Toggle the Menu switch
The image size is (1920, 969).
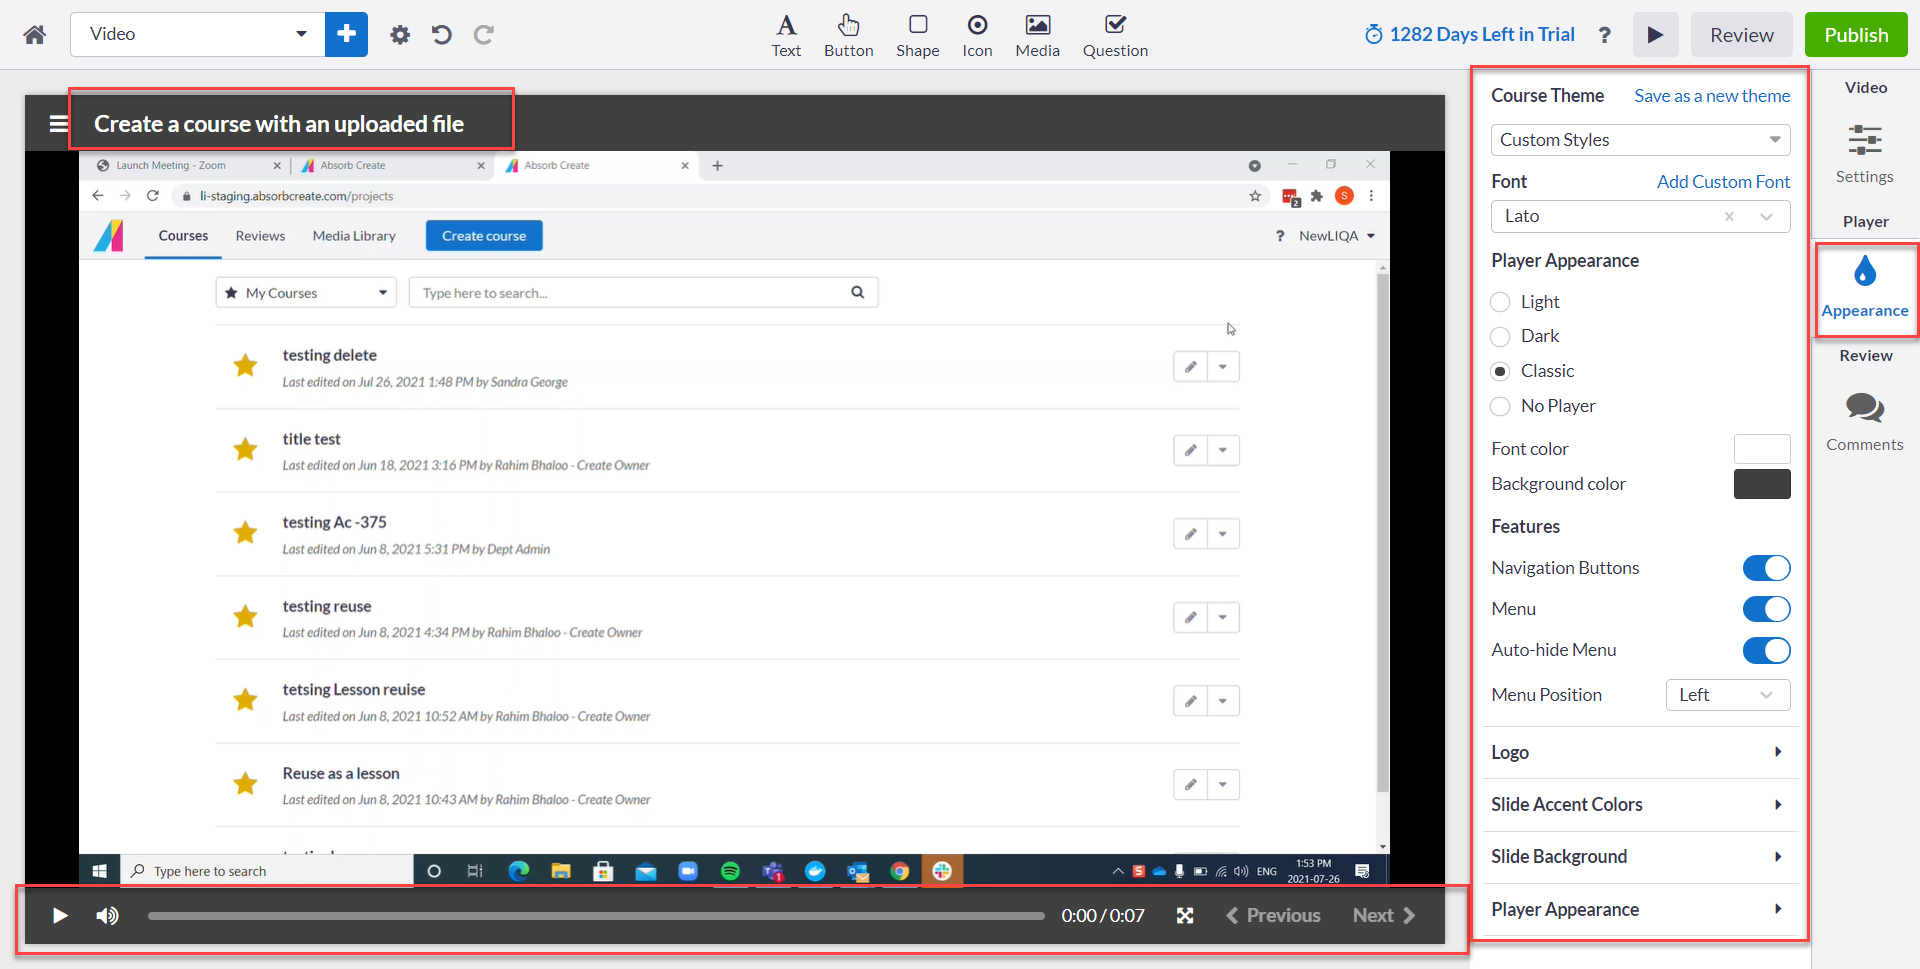(x=1766, y=609)
